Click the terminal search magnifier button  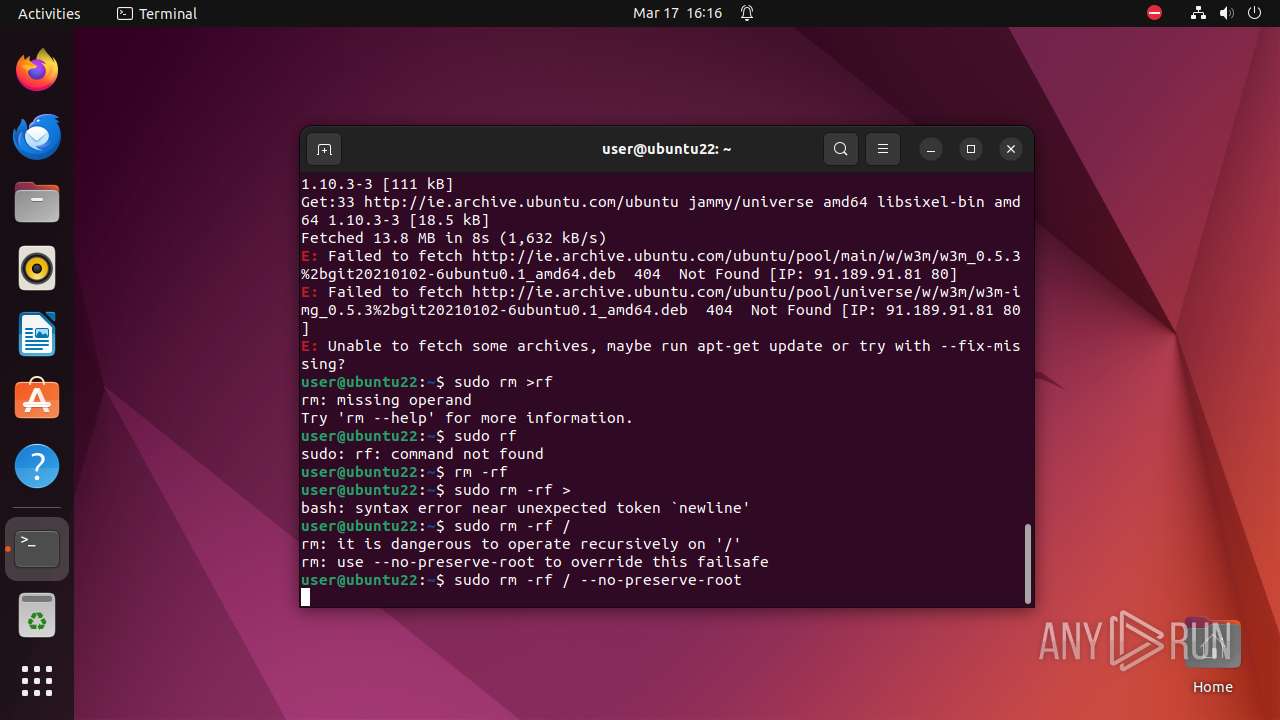(x=840, y=149)
